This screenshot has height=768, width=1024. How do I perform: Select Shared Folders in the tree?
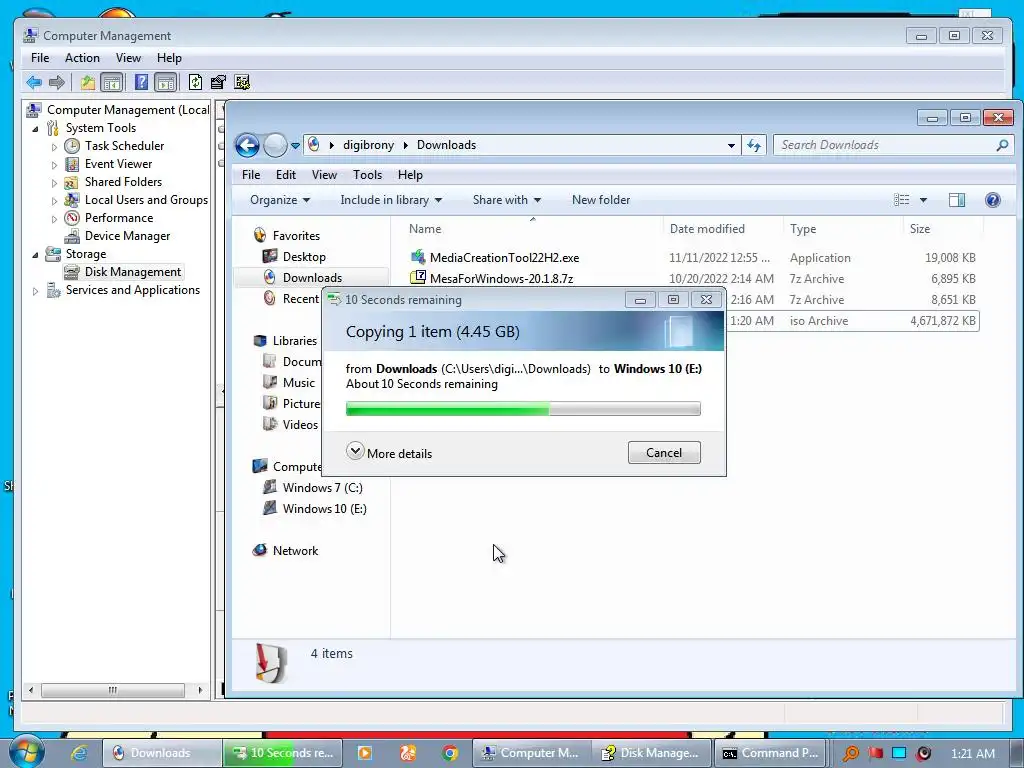click(x=123, y=182)
